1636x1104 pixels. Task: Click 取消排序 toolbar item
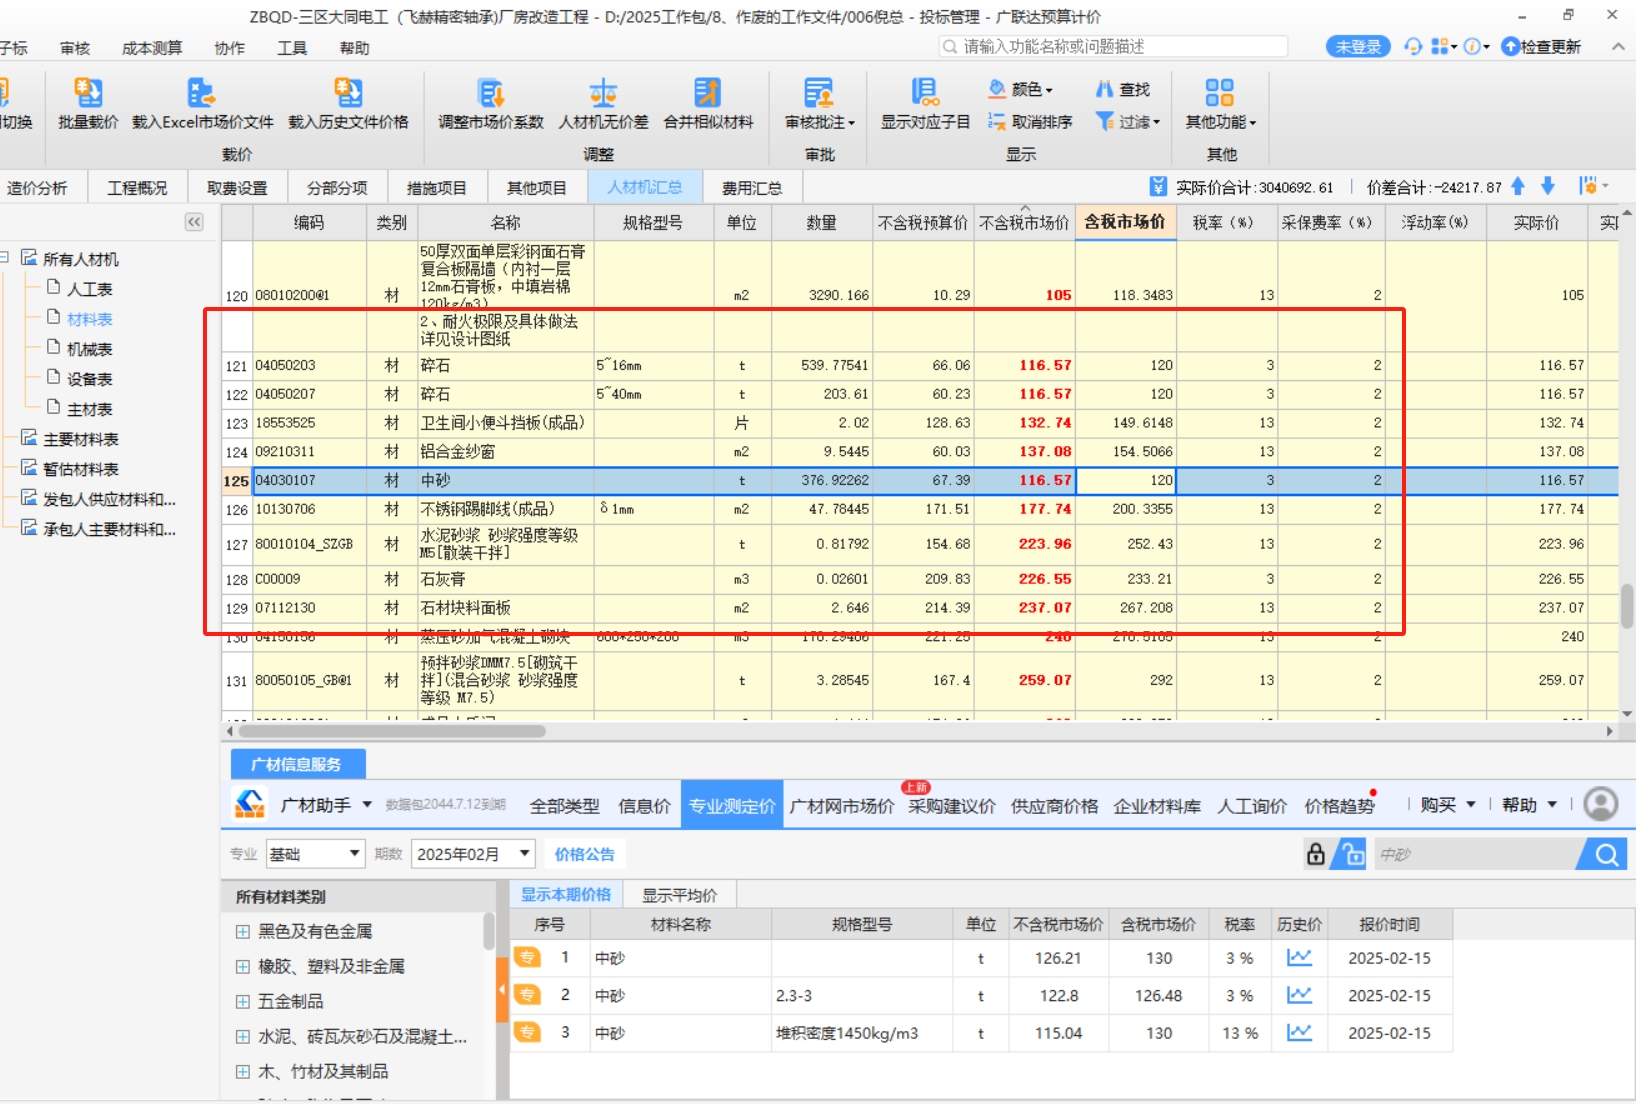pos(1030,121)
